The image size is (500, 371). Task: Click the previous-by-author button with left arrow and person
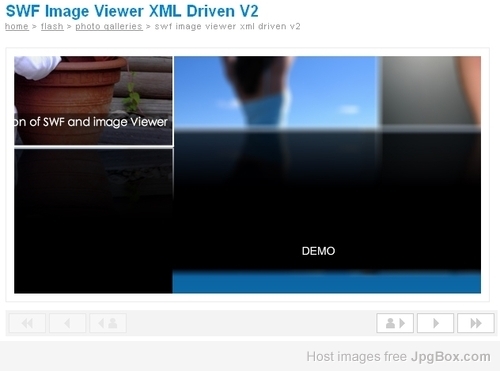pyautogui.click(x=108, y=323)
